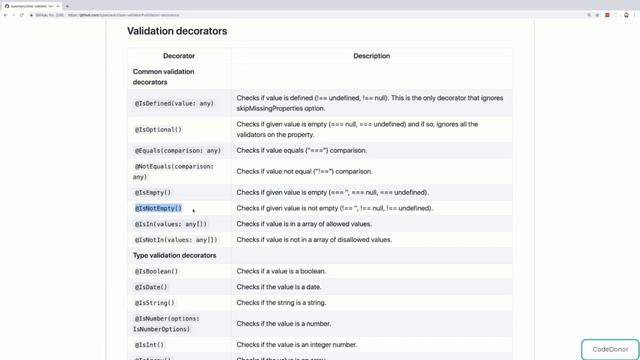
Task: Click the "Description" column header
Action: pos(371,56)
